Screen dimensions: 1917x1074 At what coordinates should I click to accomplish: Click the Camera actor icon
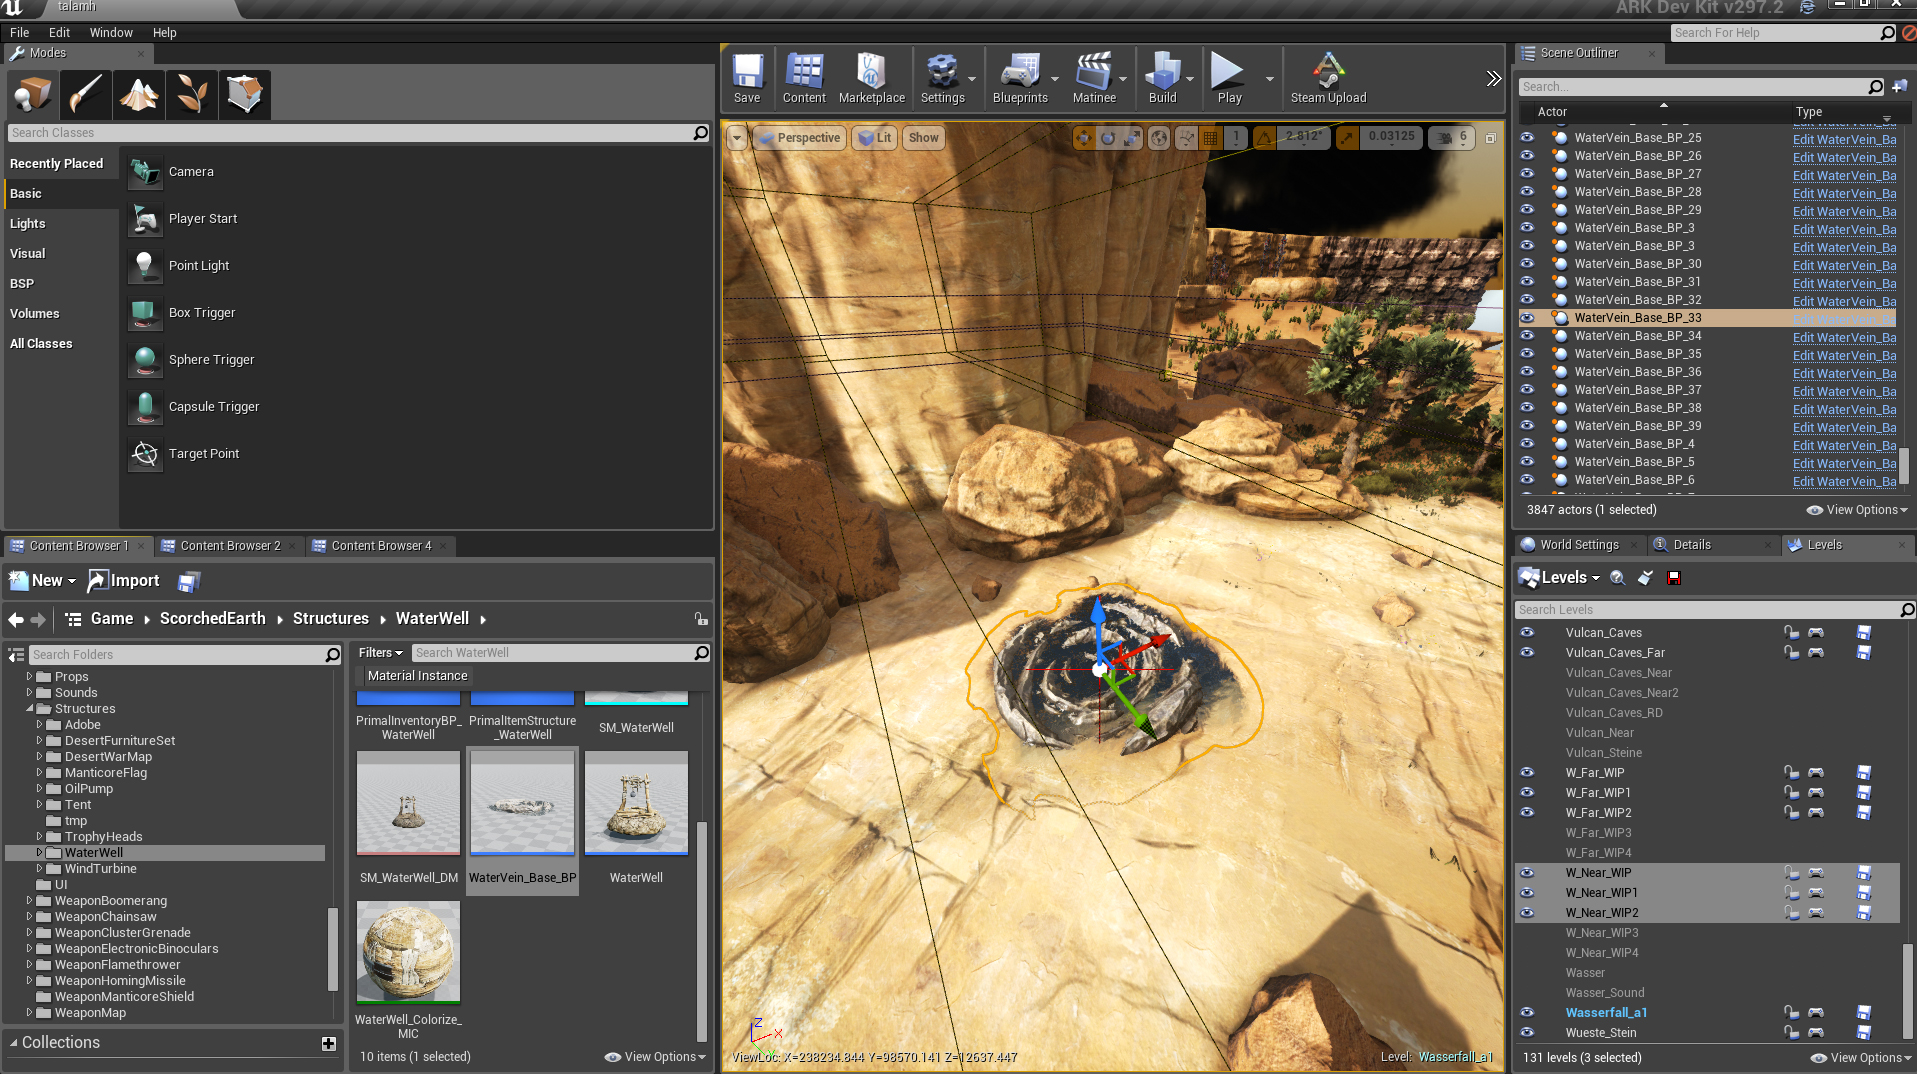point(145,172)
